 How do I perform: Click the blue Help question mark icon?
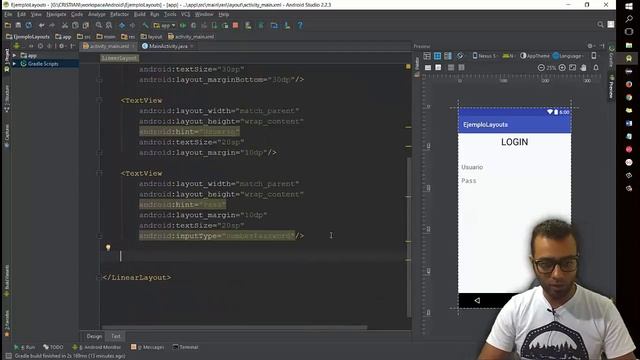coord(300,25)
